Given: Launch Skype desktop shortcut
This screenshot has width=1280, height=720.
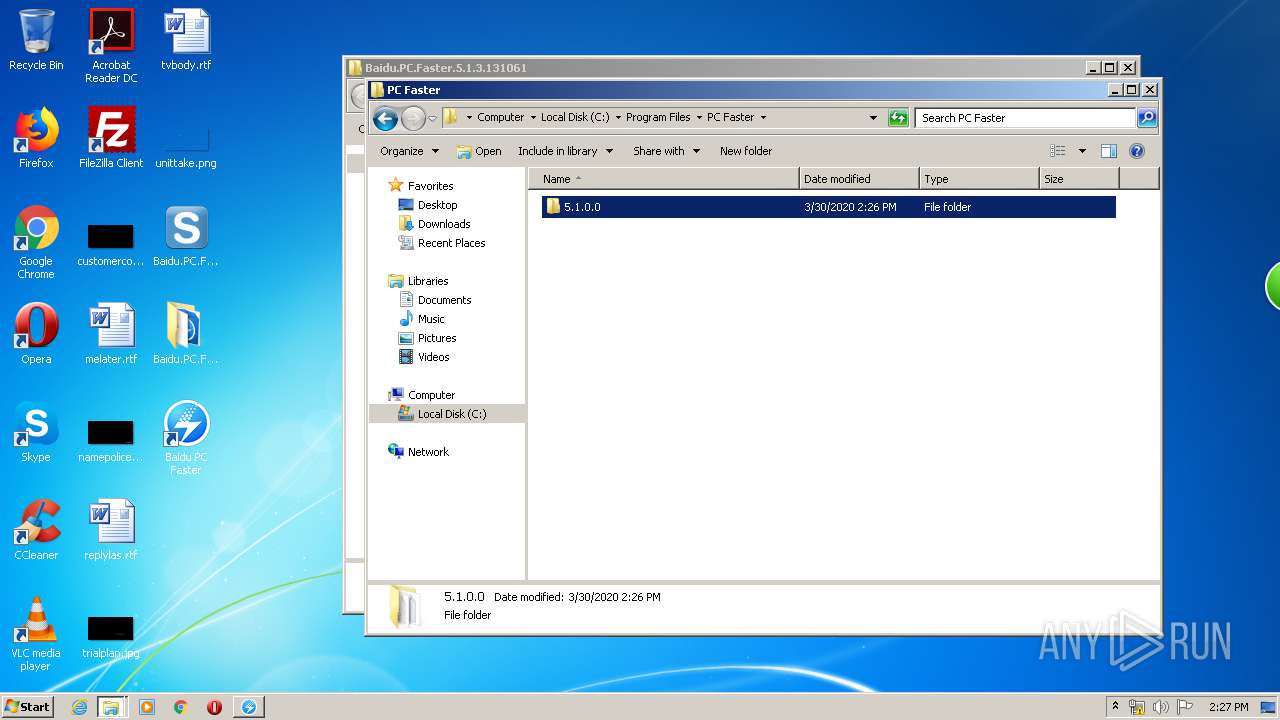Looking at the screenshot, I should pos(36,432).
